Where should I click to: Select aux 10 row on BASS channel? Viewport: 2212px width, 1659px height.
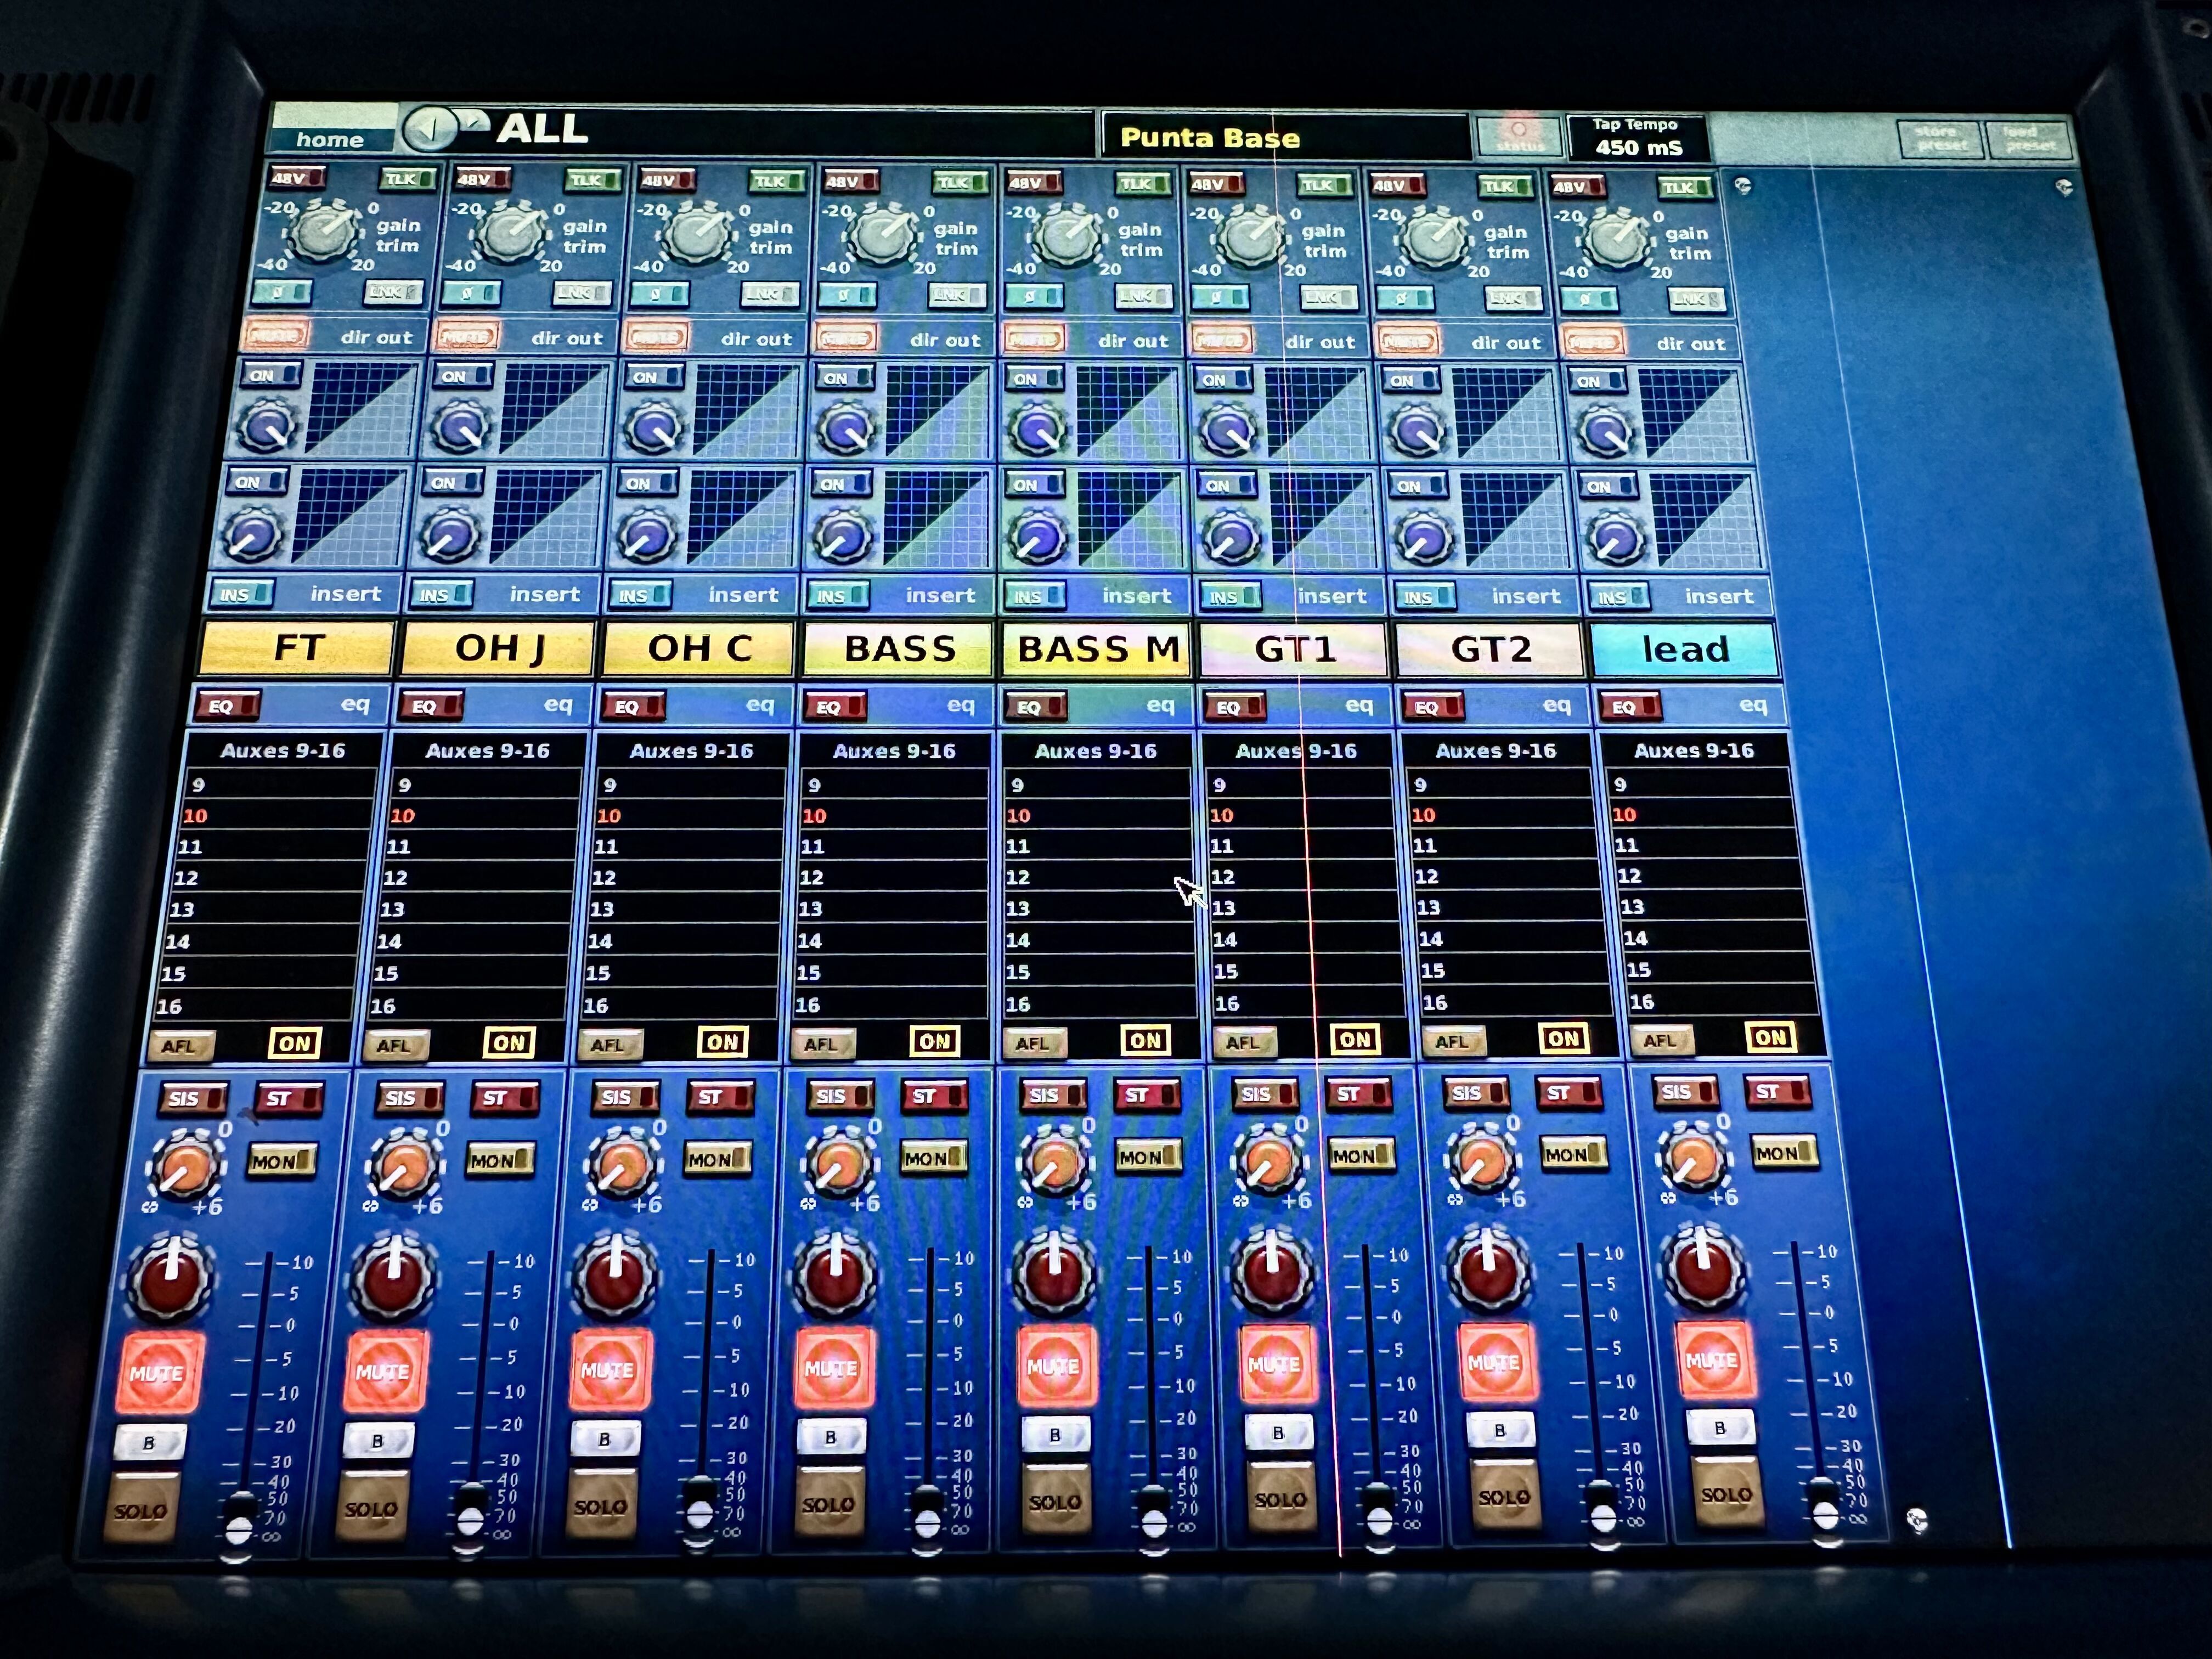[x=893, y=815]
